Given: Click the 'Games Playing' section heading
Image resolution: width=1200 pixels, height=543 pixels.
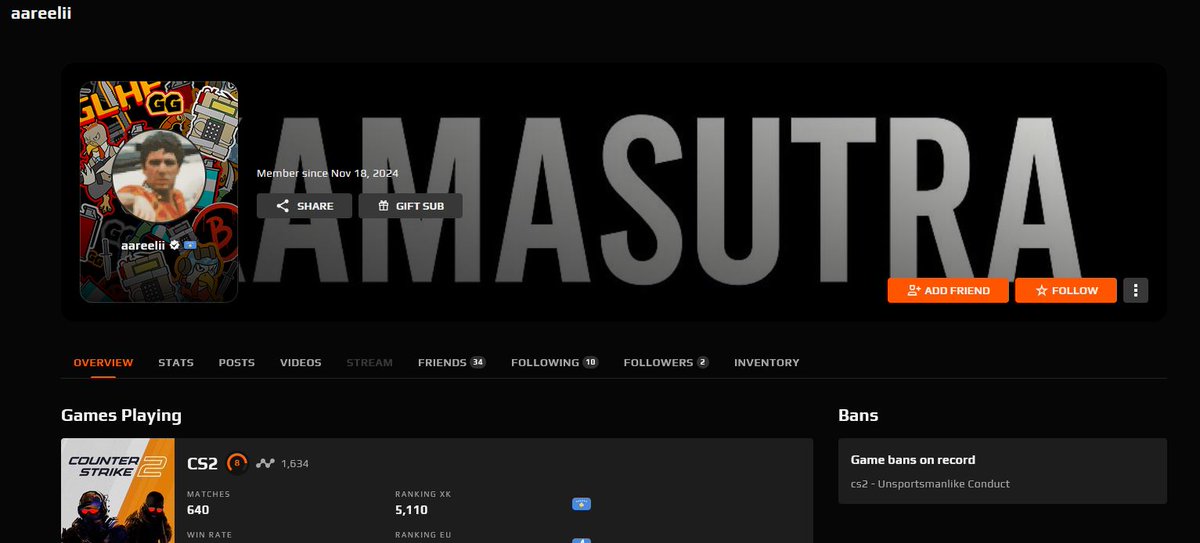Looking at the screenshot, I should tap(121, 415).
